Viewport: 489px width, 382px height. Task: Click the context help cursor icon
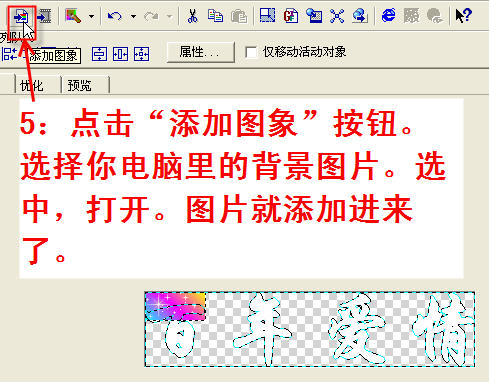[464, 15]
